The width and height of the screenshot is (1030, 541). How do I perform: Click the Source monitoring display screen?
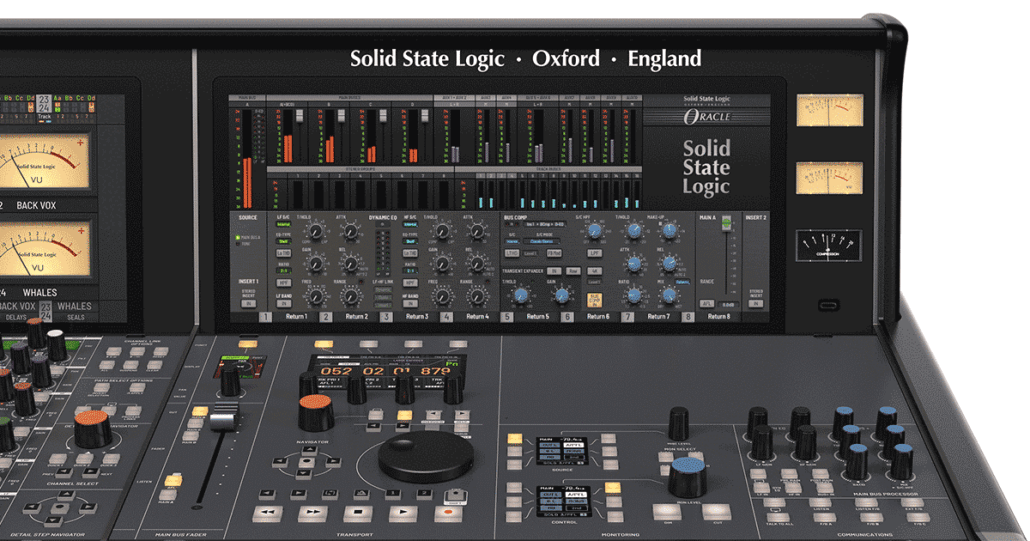point(562,450)
